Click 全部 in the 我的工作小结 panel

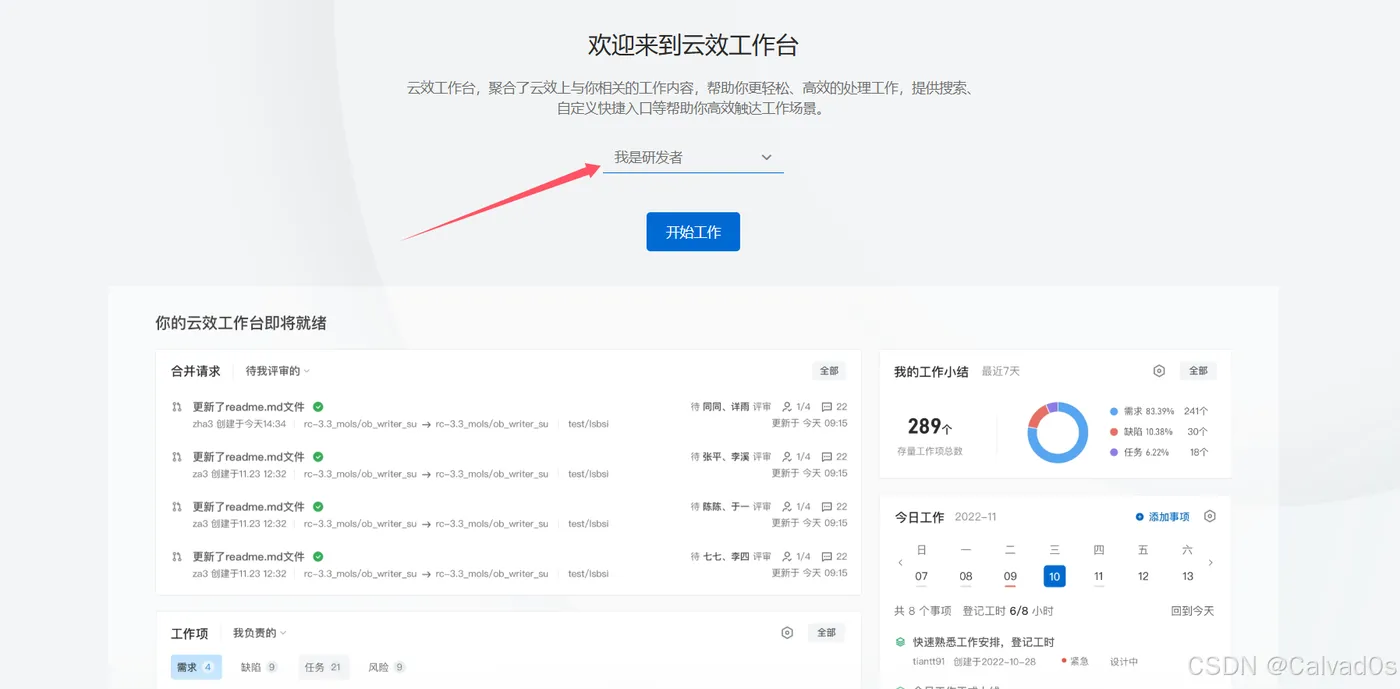point(1198,371)
